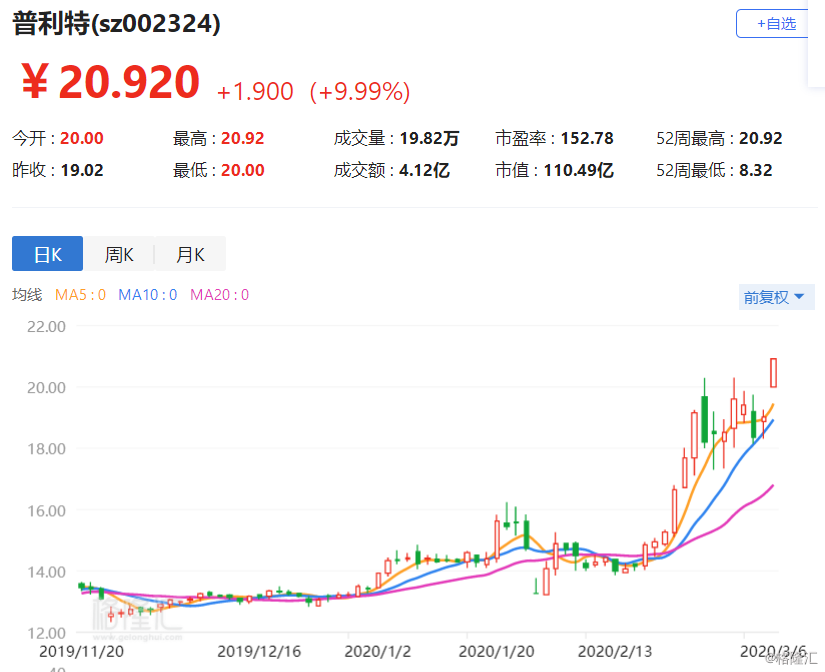Viewport: 825px width, 672px height.
Task: Click 最低 value 20.00
Action: tap(243, 170)
